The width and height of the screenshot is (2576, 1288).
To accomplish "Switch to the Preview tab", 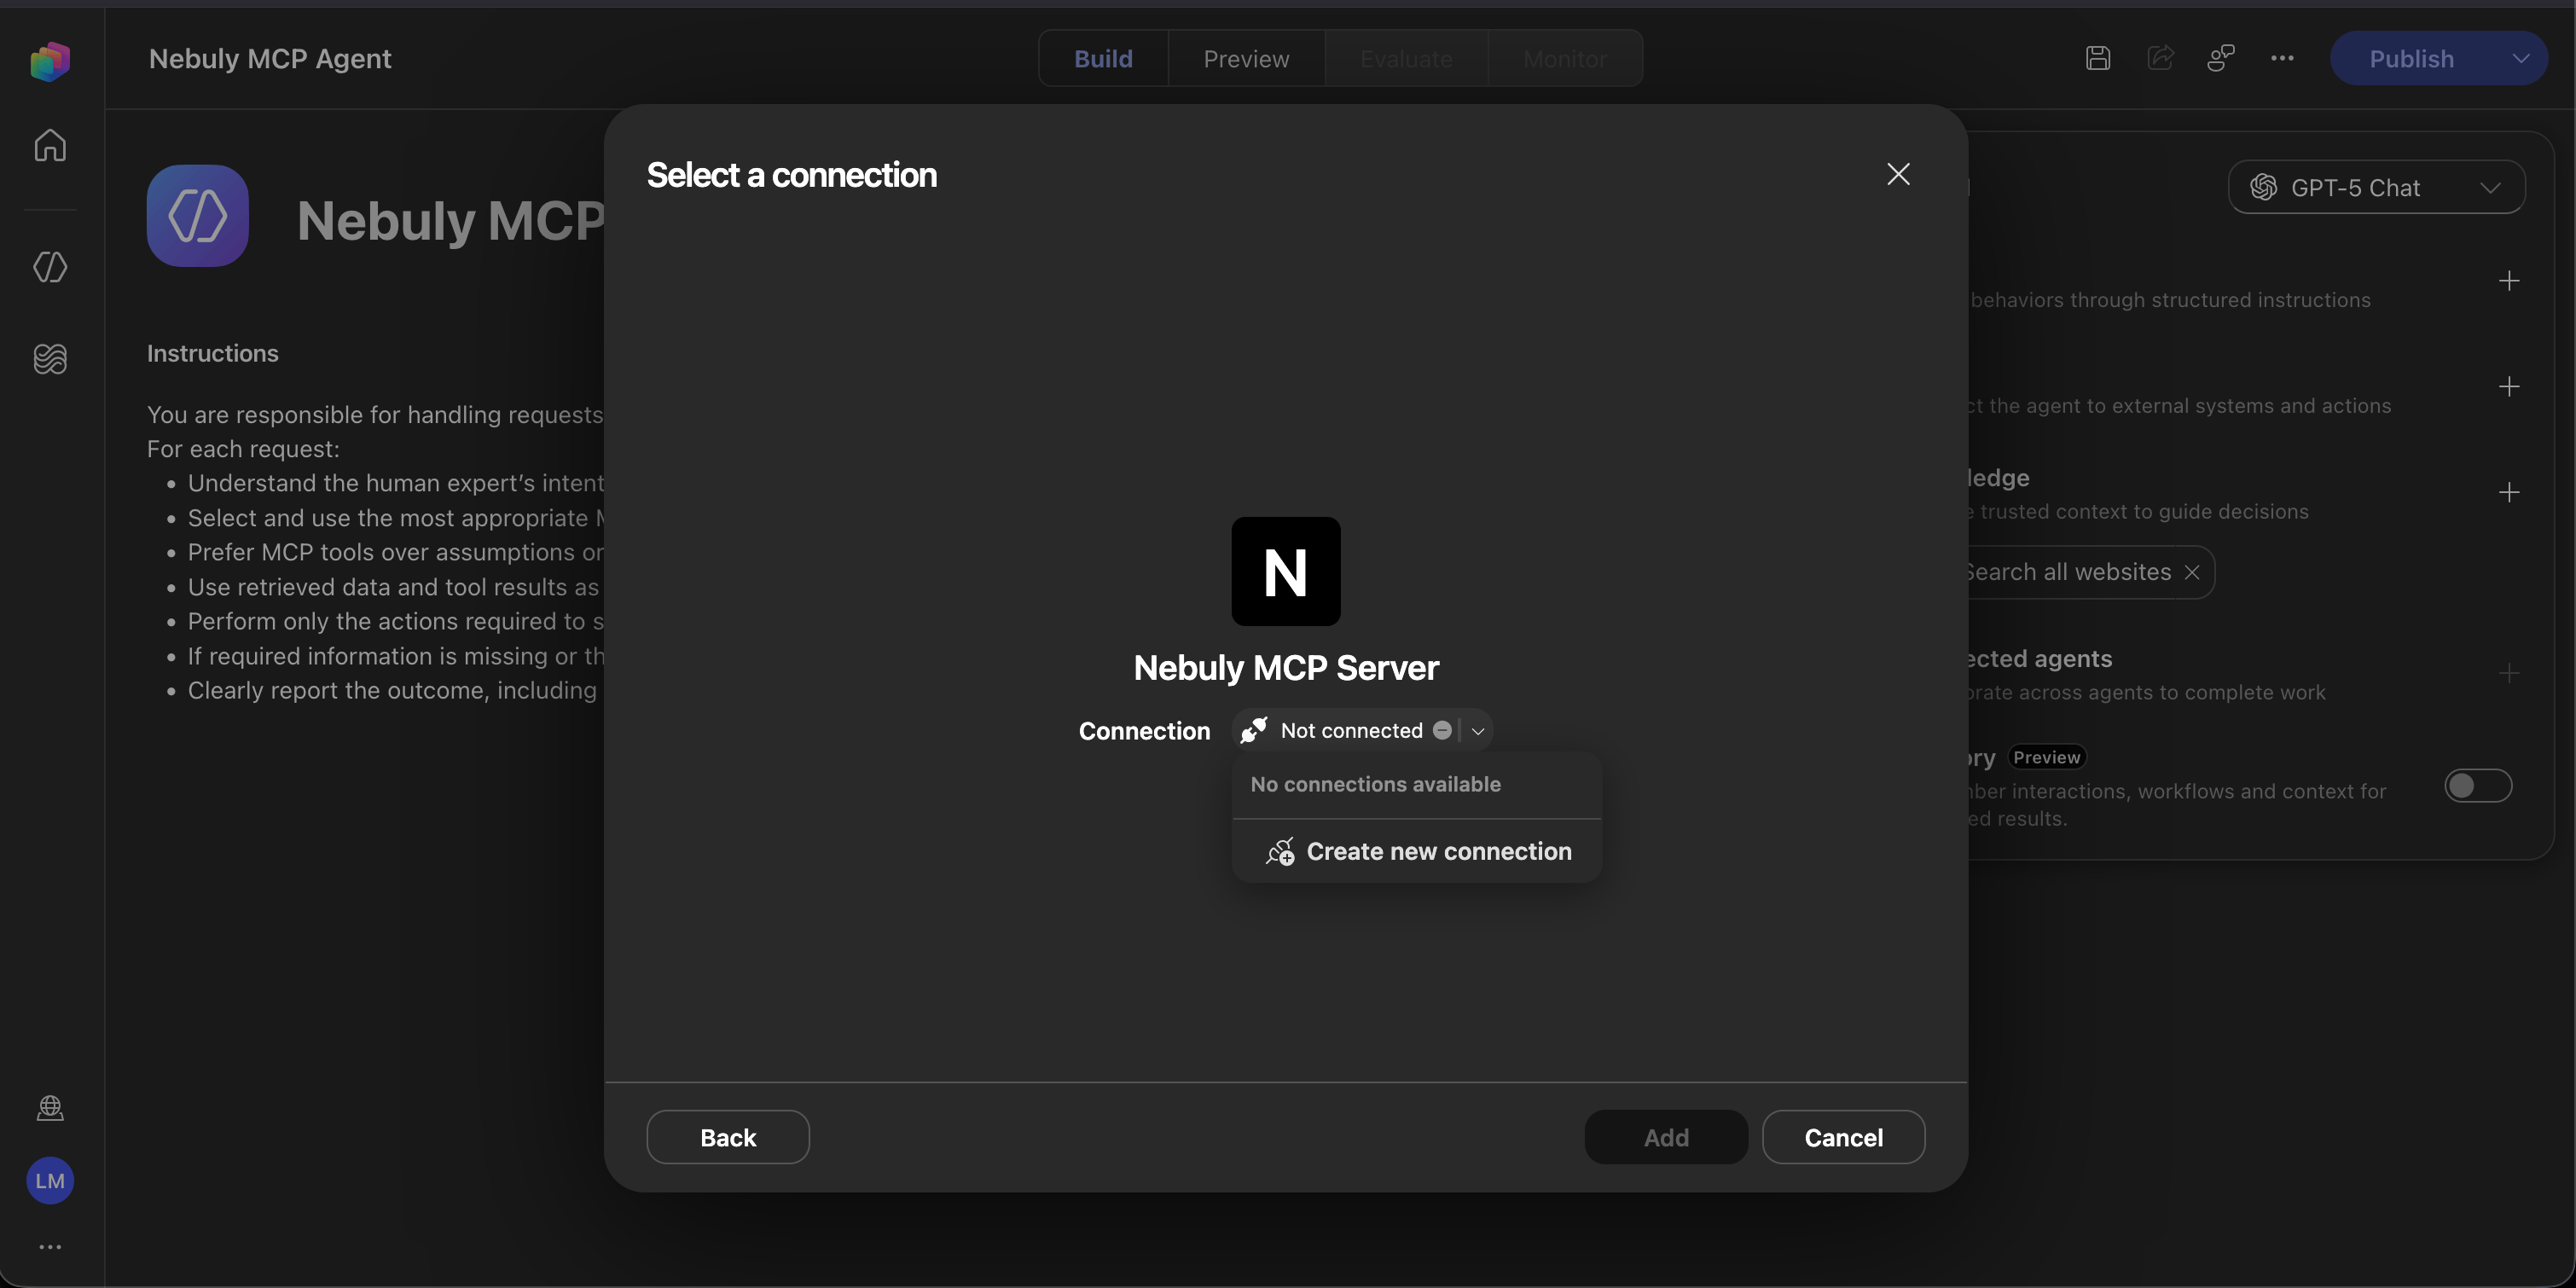I will (x=1246, y=58).
